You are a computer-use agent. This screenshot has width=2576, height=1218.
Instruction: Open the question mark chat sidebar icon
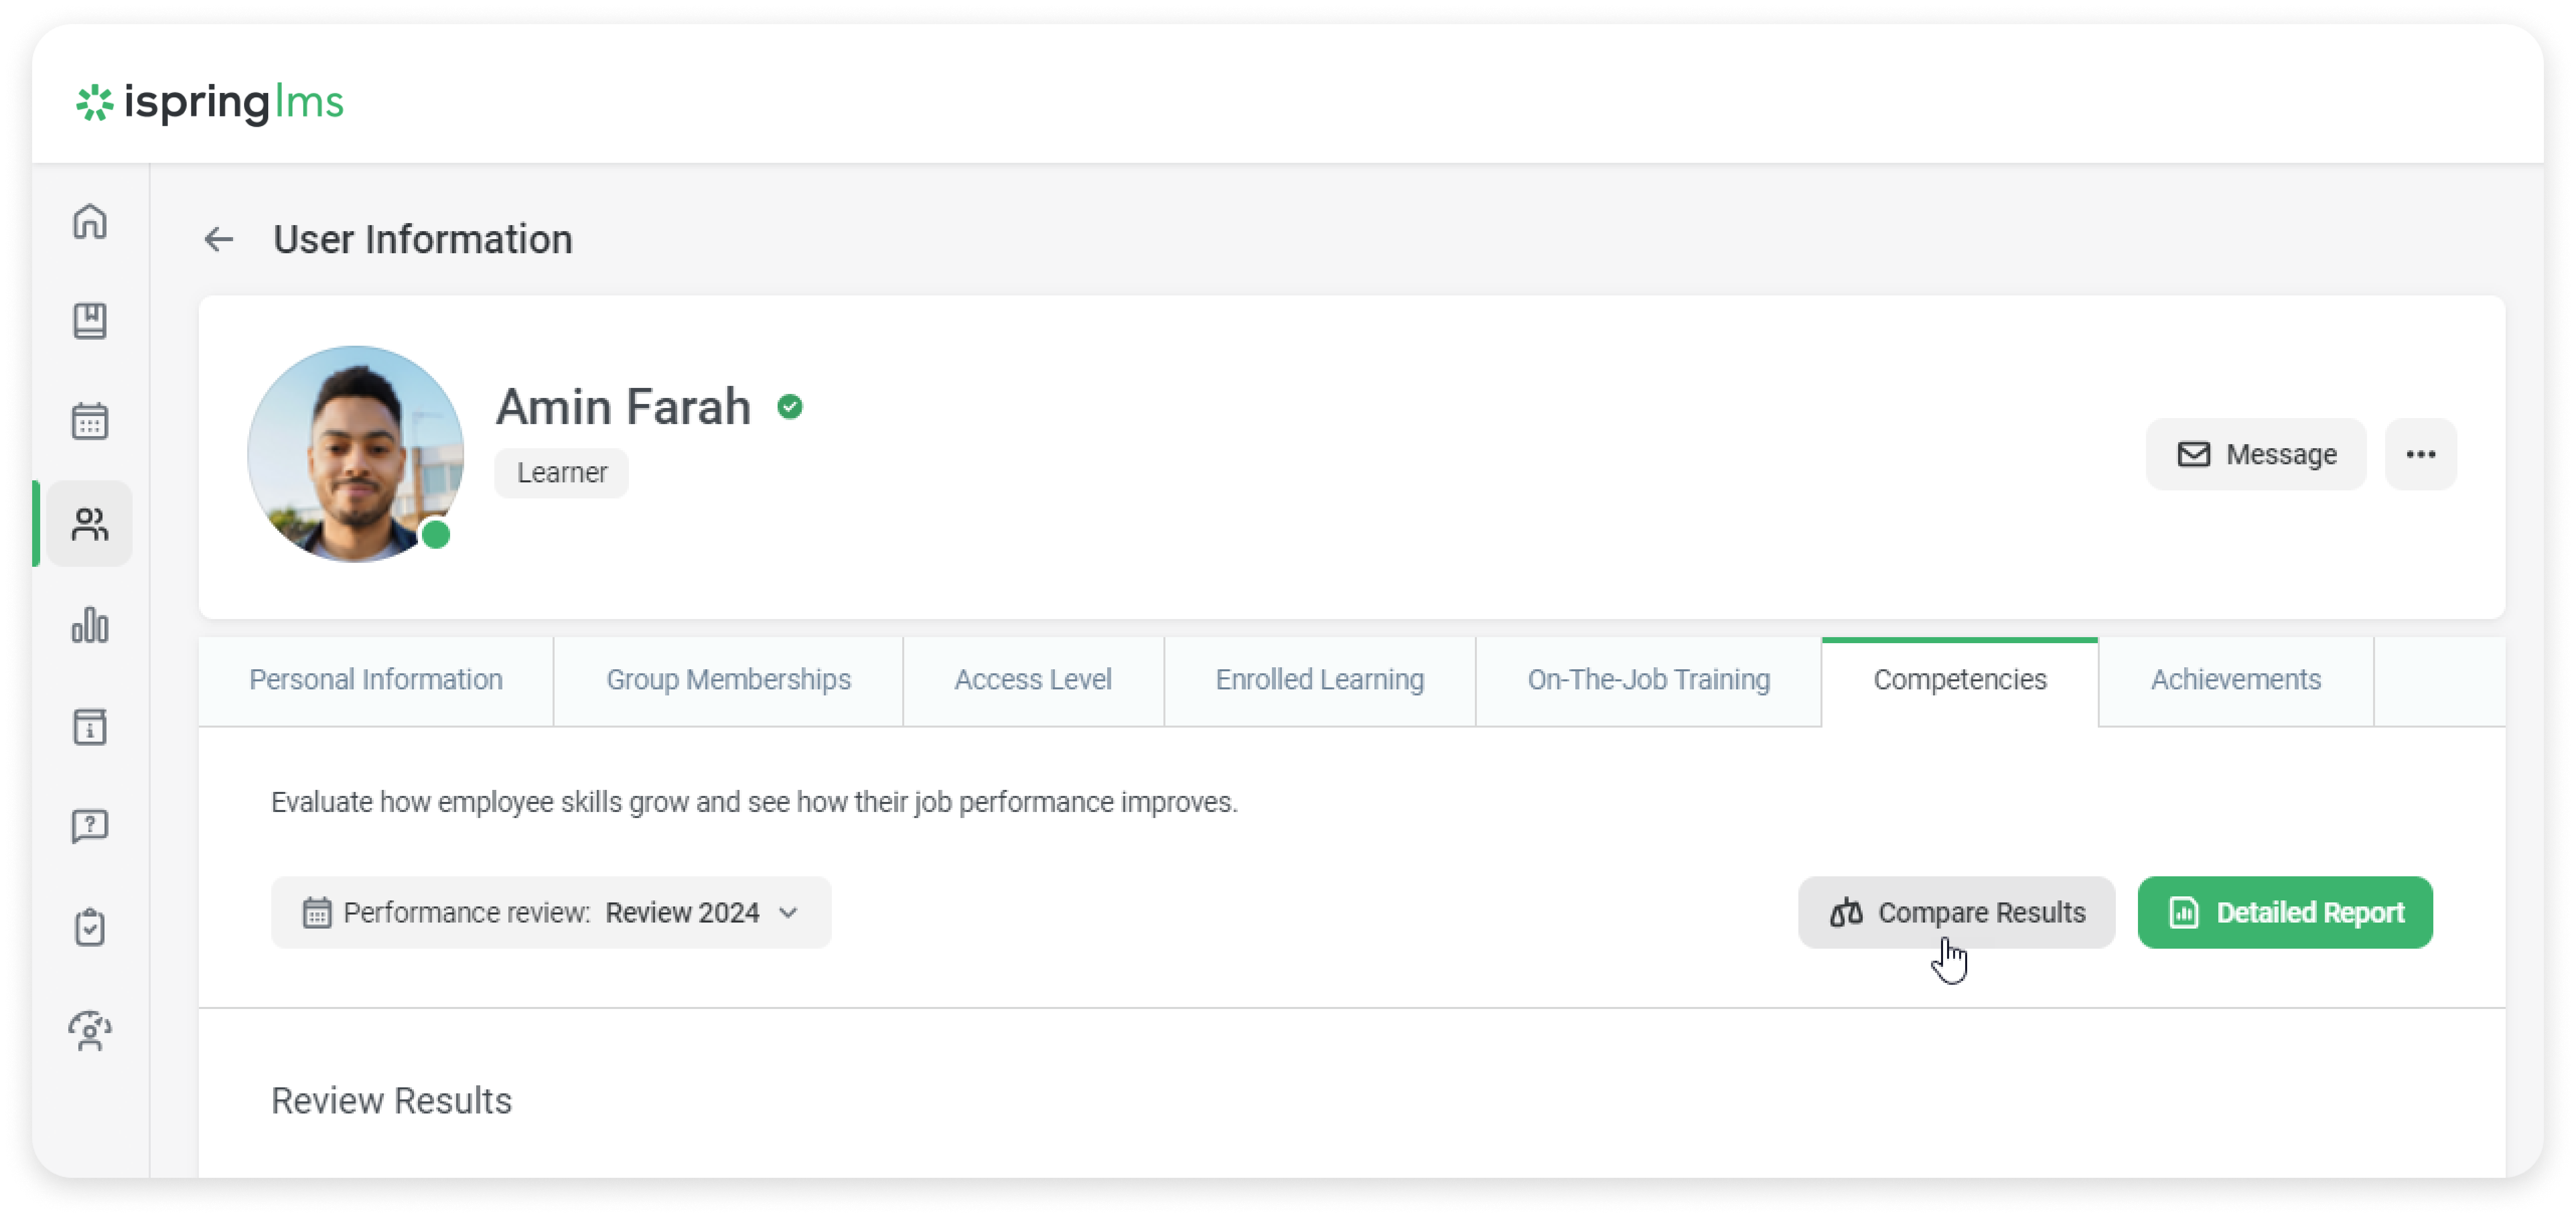pyautogui.click(x=90, y=827)
